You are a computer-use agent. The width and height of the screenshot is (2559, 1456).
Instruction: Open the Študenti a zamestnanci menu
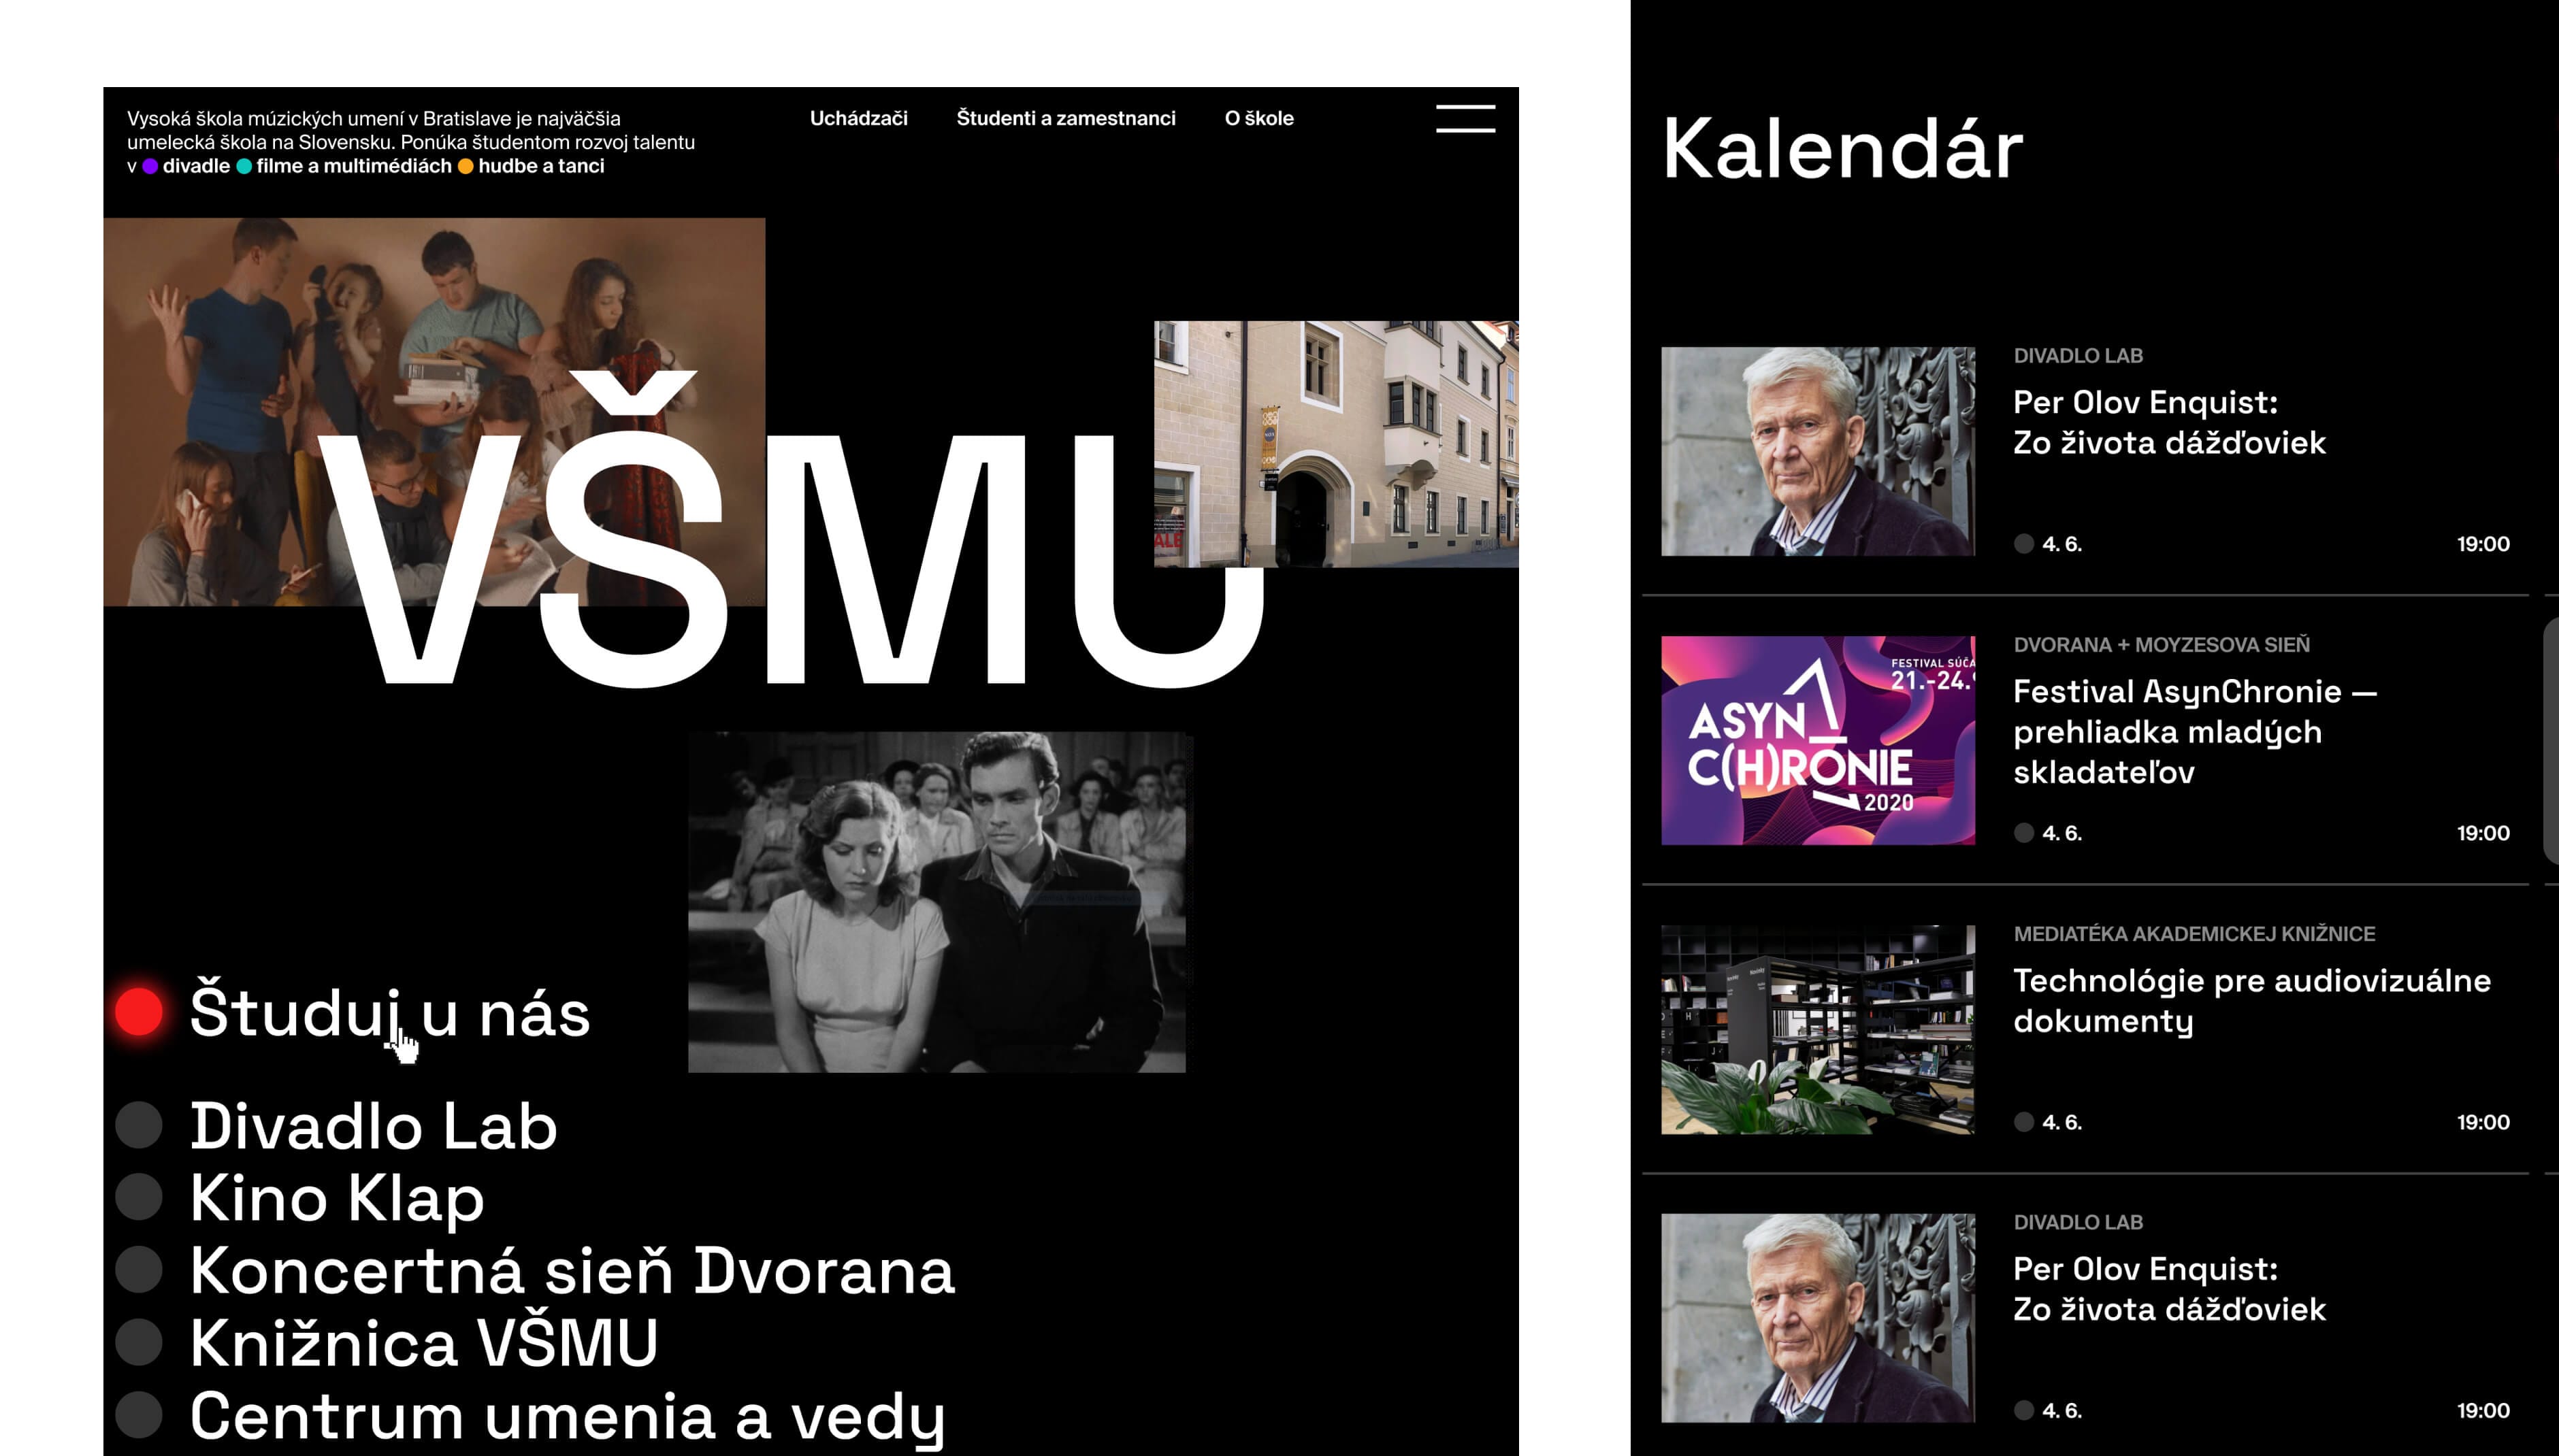point(1065,118)
